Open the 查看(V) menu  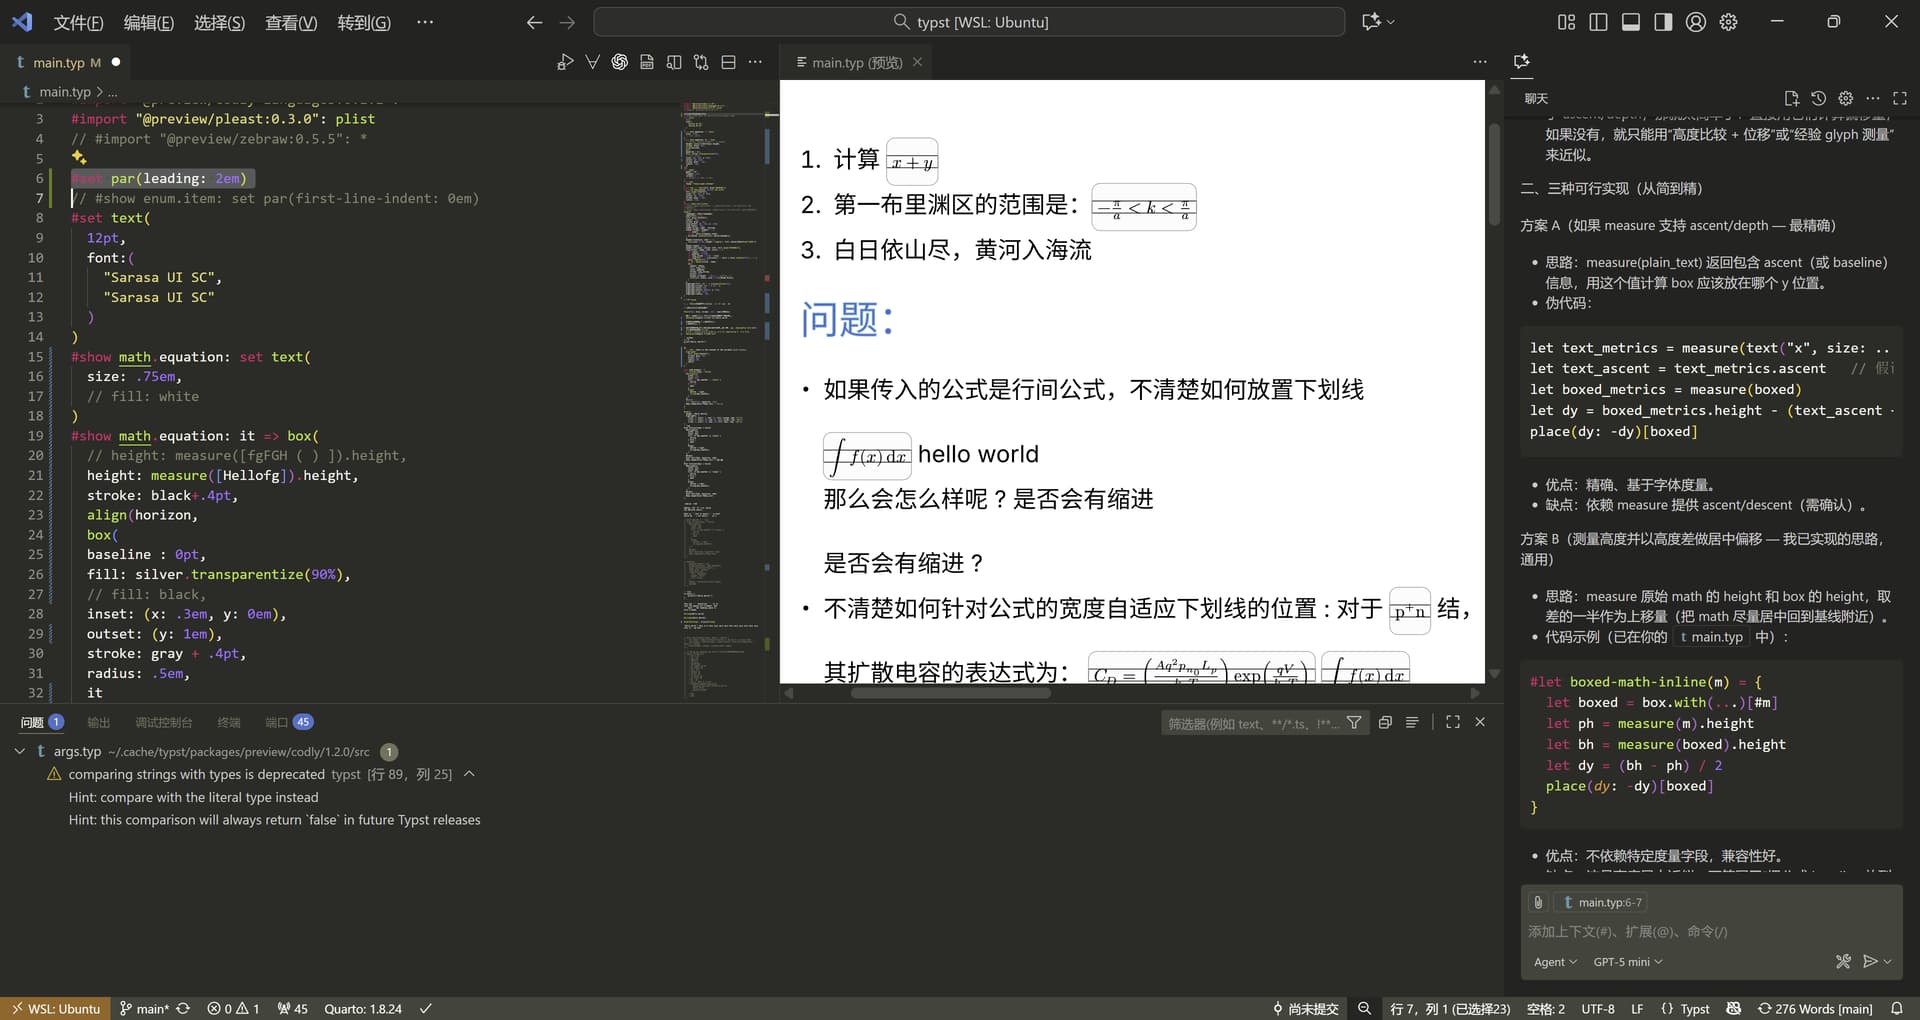pyautogui.click(x=290, y=22)
